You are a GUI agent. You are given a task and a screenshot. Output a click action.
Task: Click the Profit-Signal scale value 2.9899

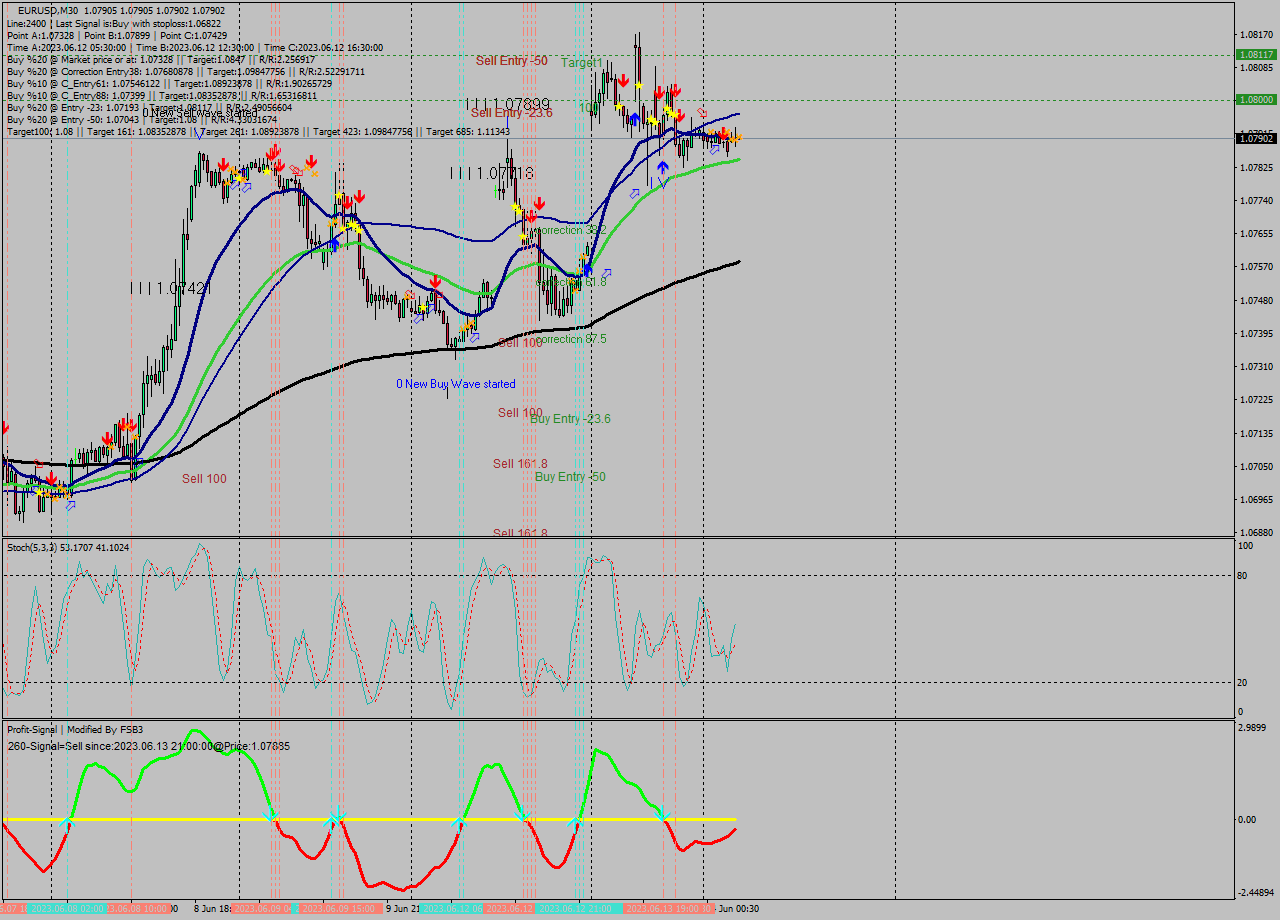point(1252,728)
